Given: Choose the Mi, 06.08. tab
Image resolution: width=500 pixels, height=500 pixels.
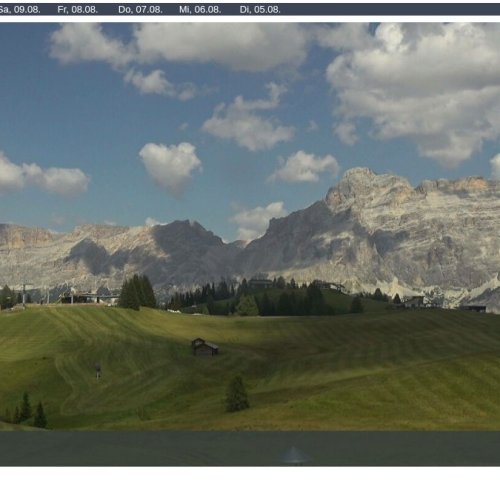Looking at the screenshot, I should tap(200, 10).
